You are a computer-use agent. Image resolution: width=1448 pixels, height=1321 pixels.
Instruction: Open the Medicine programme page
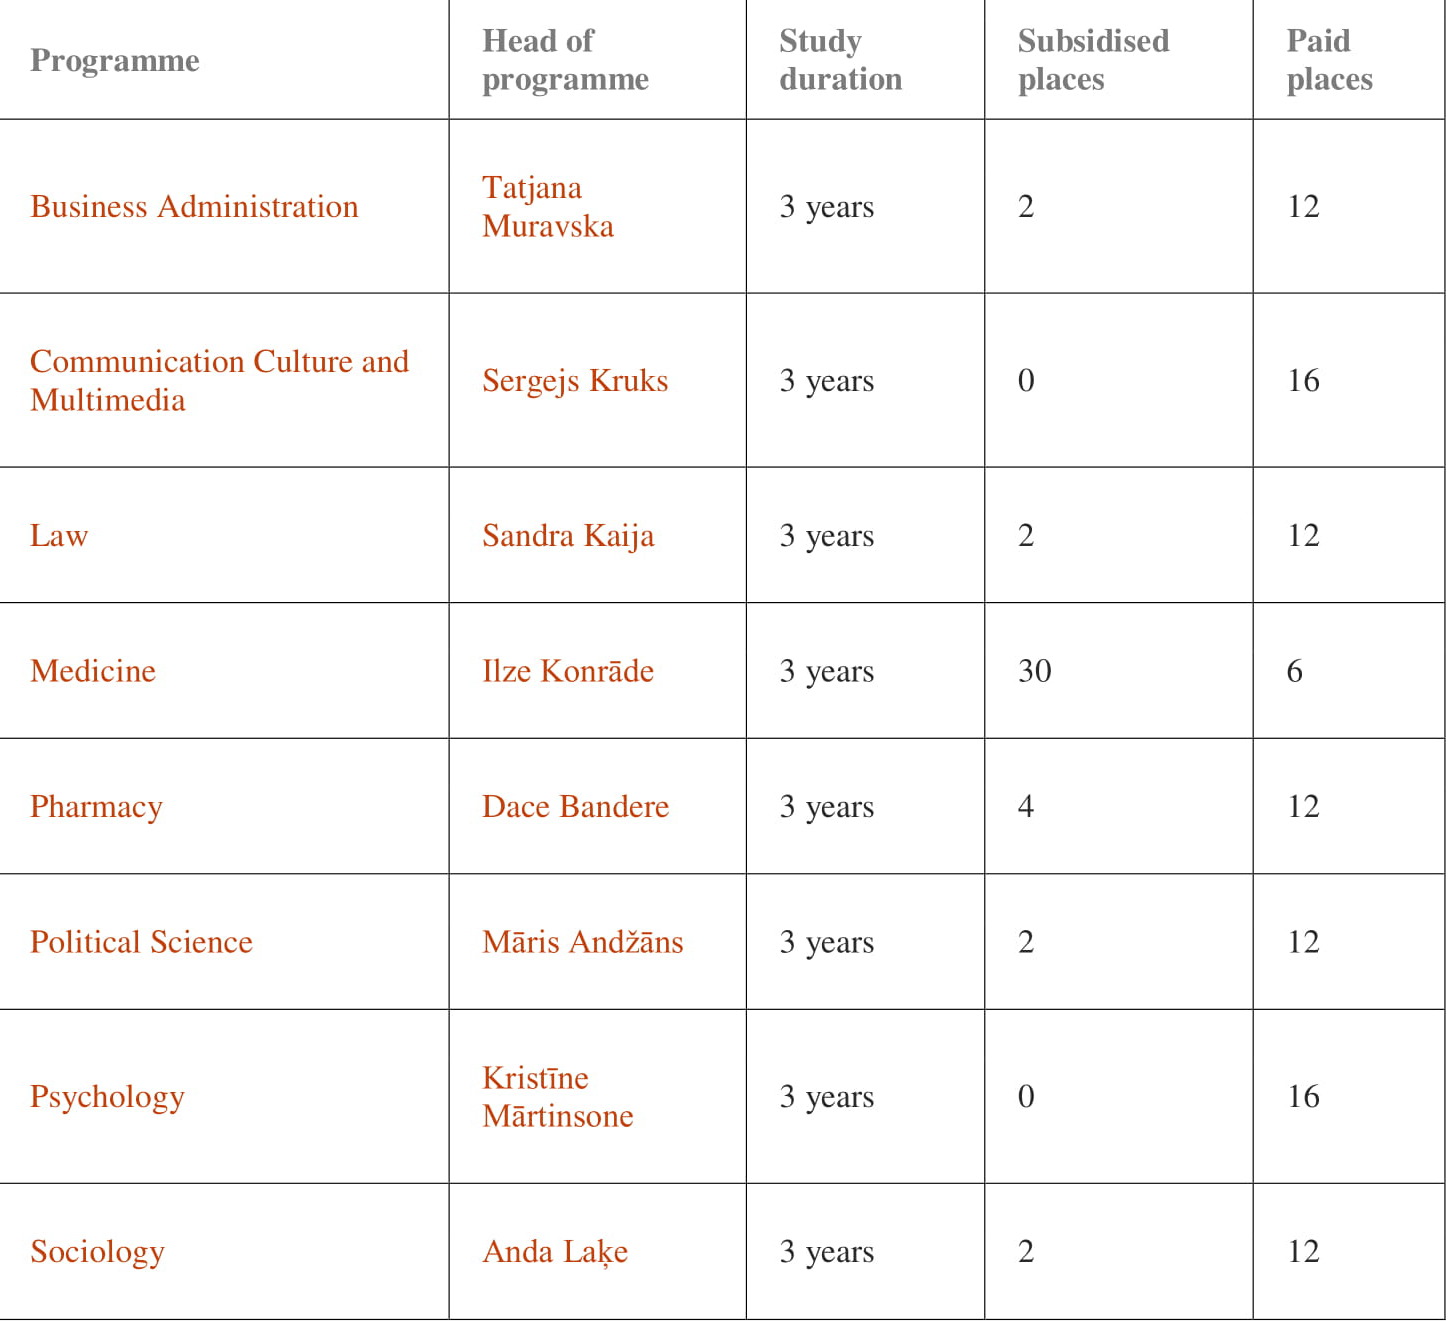coord(93,671)
